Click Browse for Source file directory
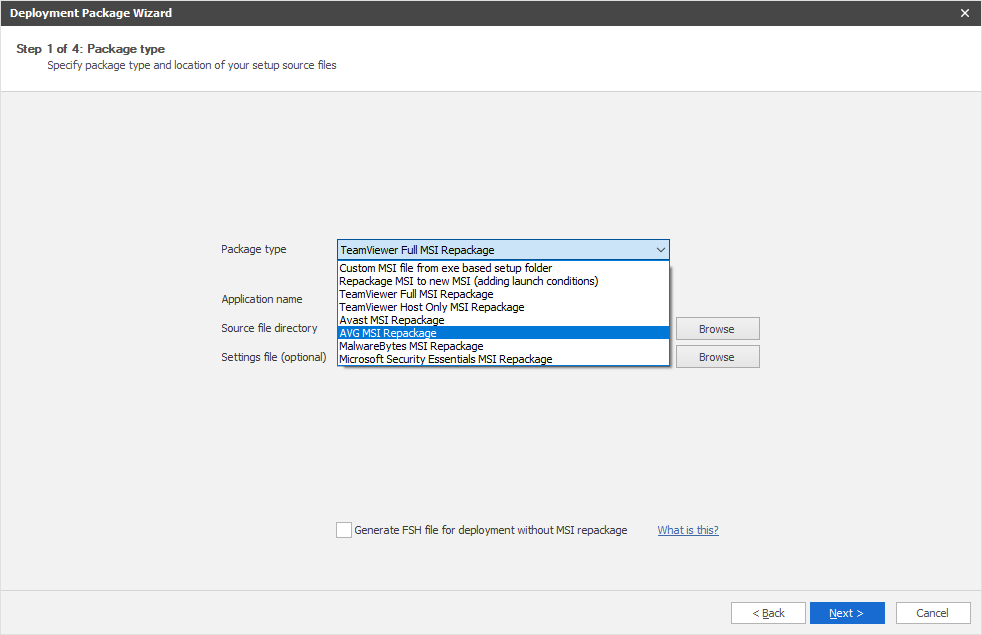Image resolution: width=982 pixels, height=635 pixels. coord(717,329)
